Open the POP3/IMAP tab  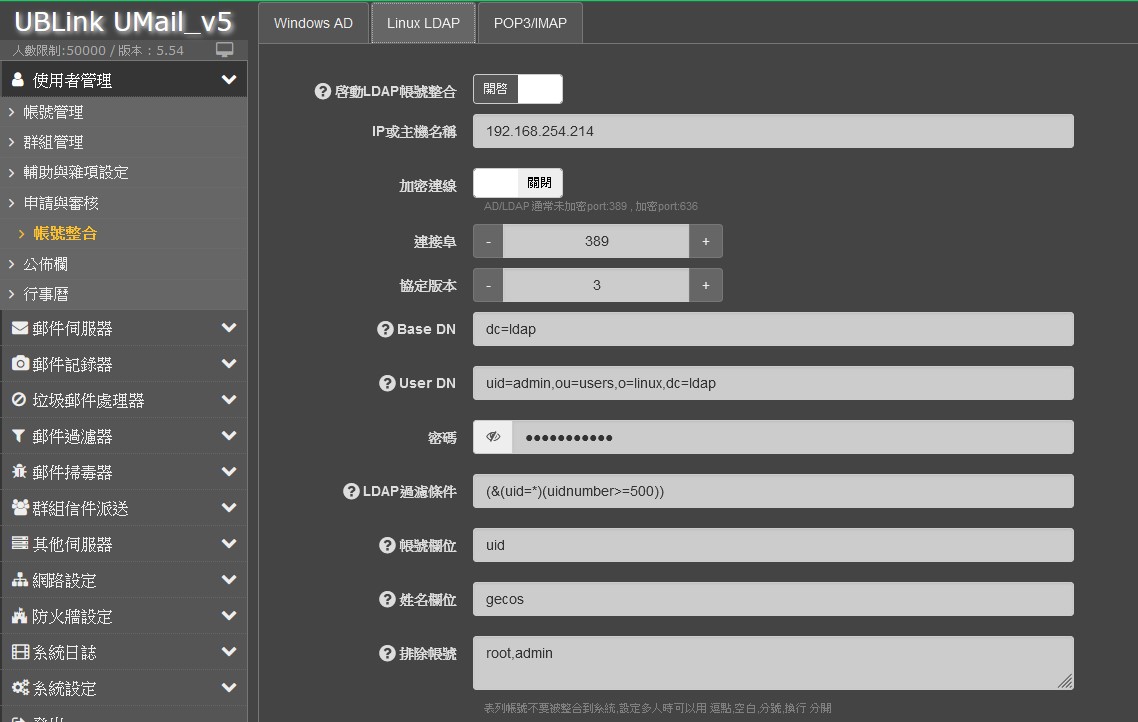530,23
